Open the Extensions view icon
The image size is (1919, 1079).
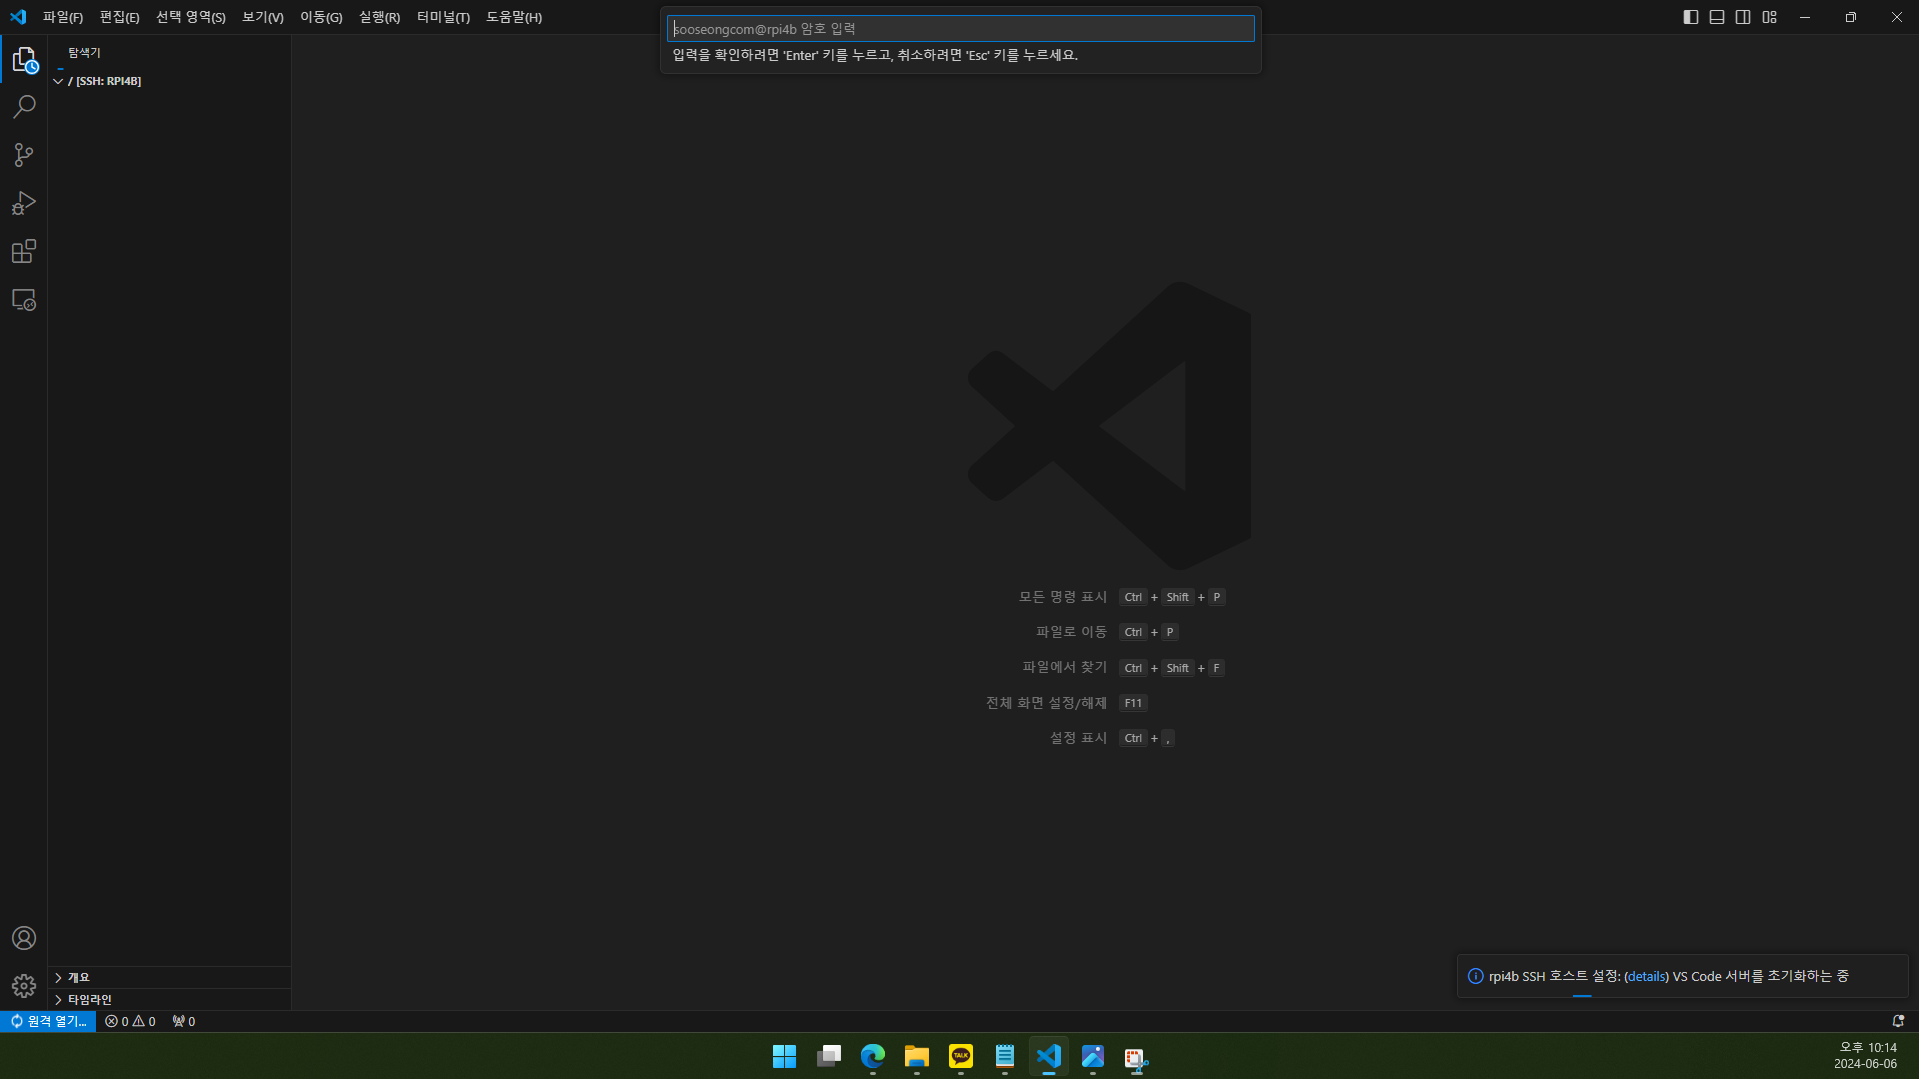coord(24,251)
